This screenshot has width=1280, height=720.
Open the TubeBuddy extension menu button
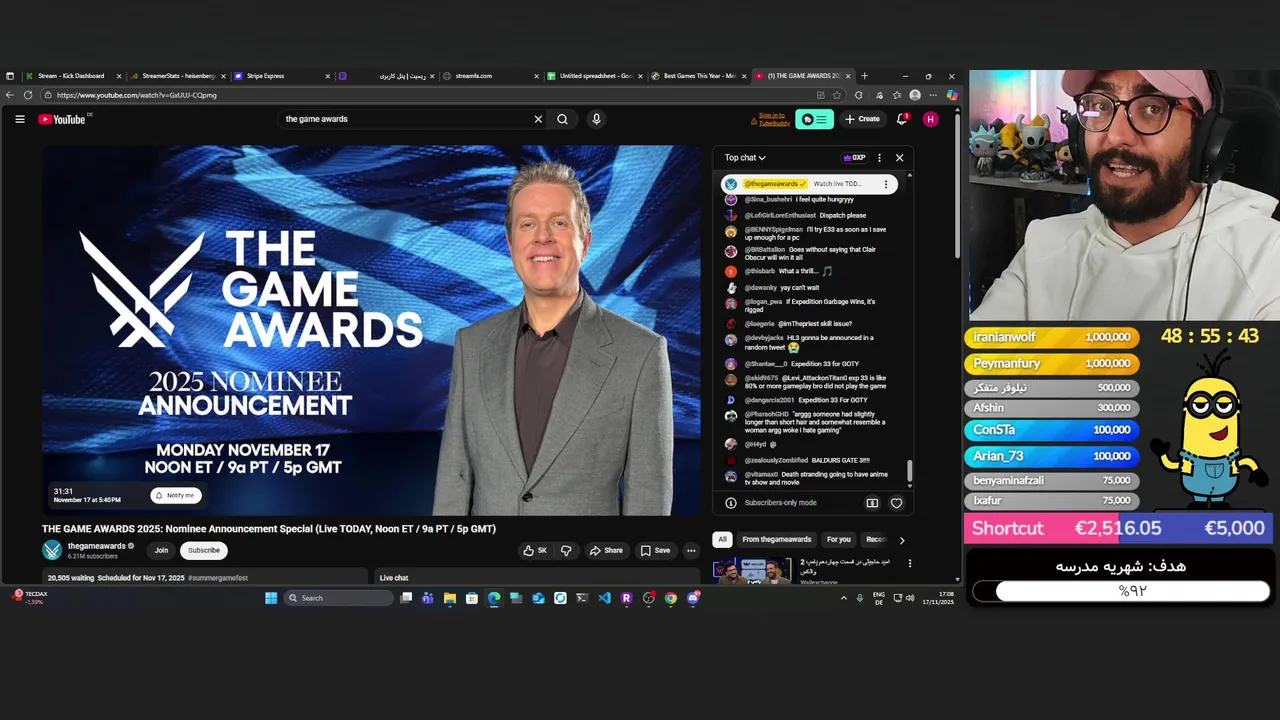[814, 119]
